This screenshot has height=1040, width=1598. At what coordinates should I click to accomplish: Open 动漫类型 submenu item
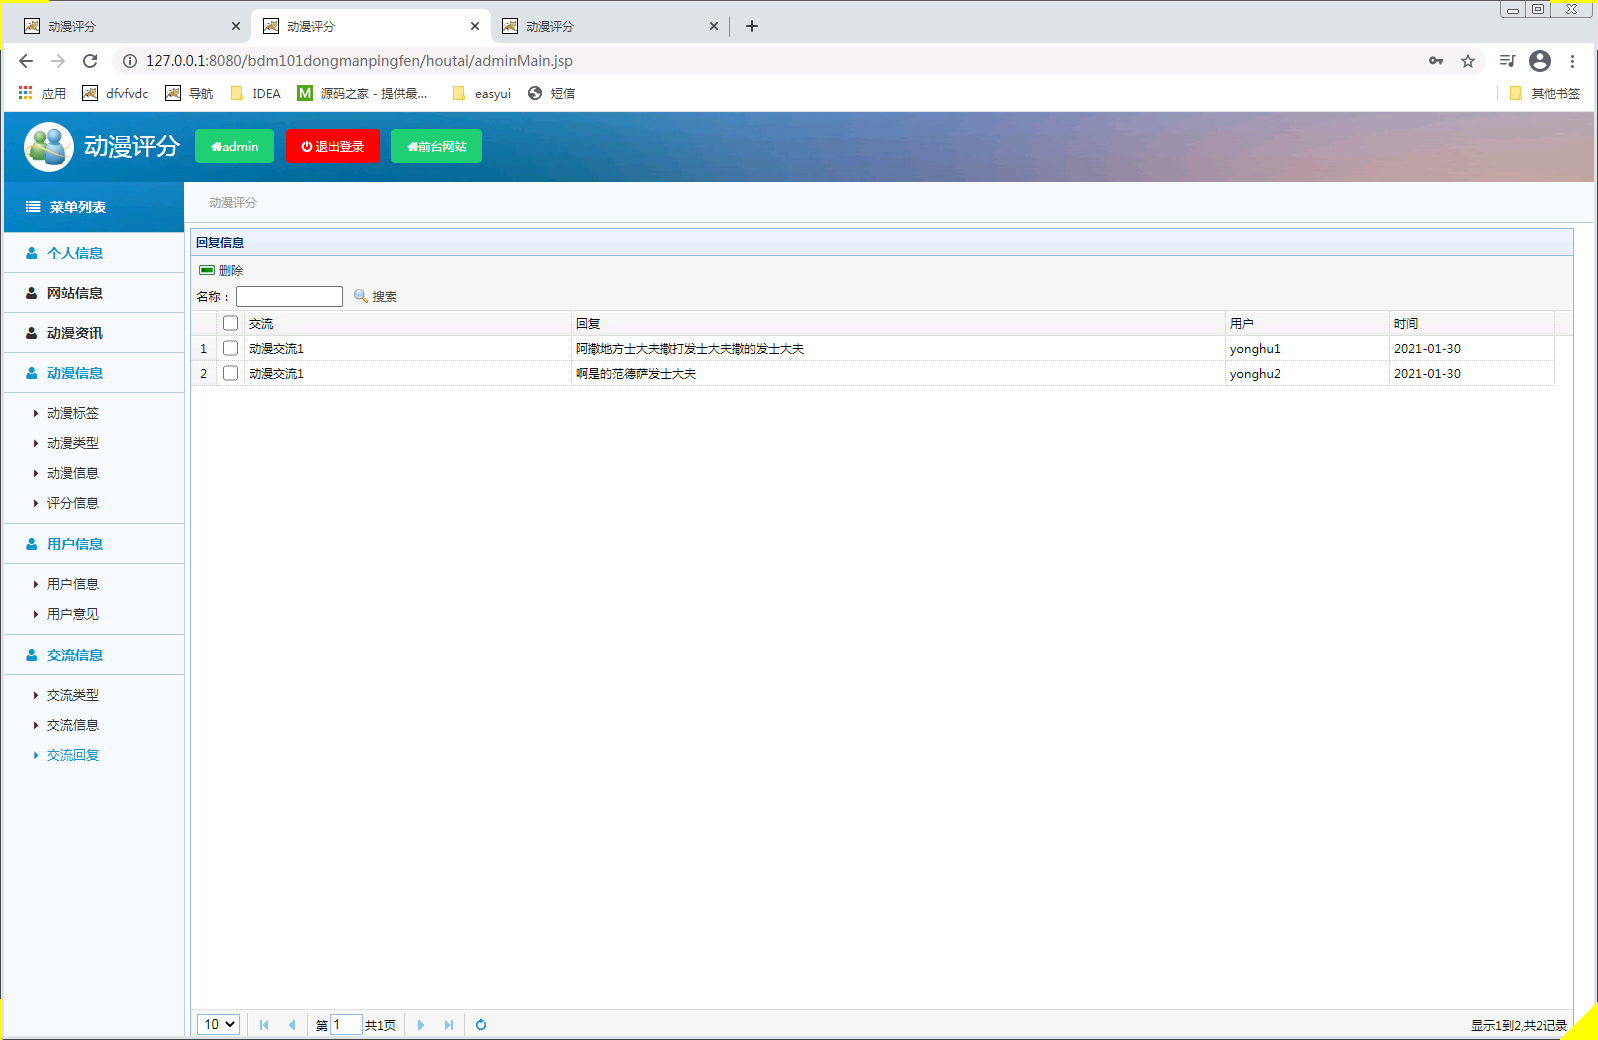tap(73, 443)
